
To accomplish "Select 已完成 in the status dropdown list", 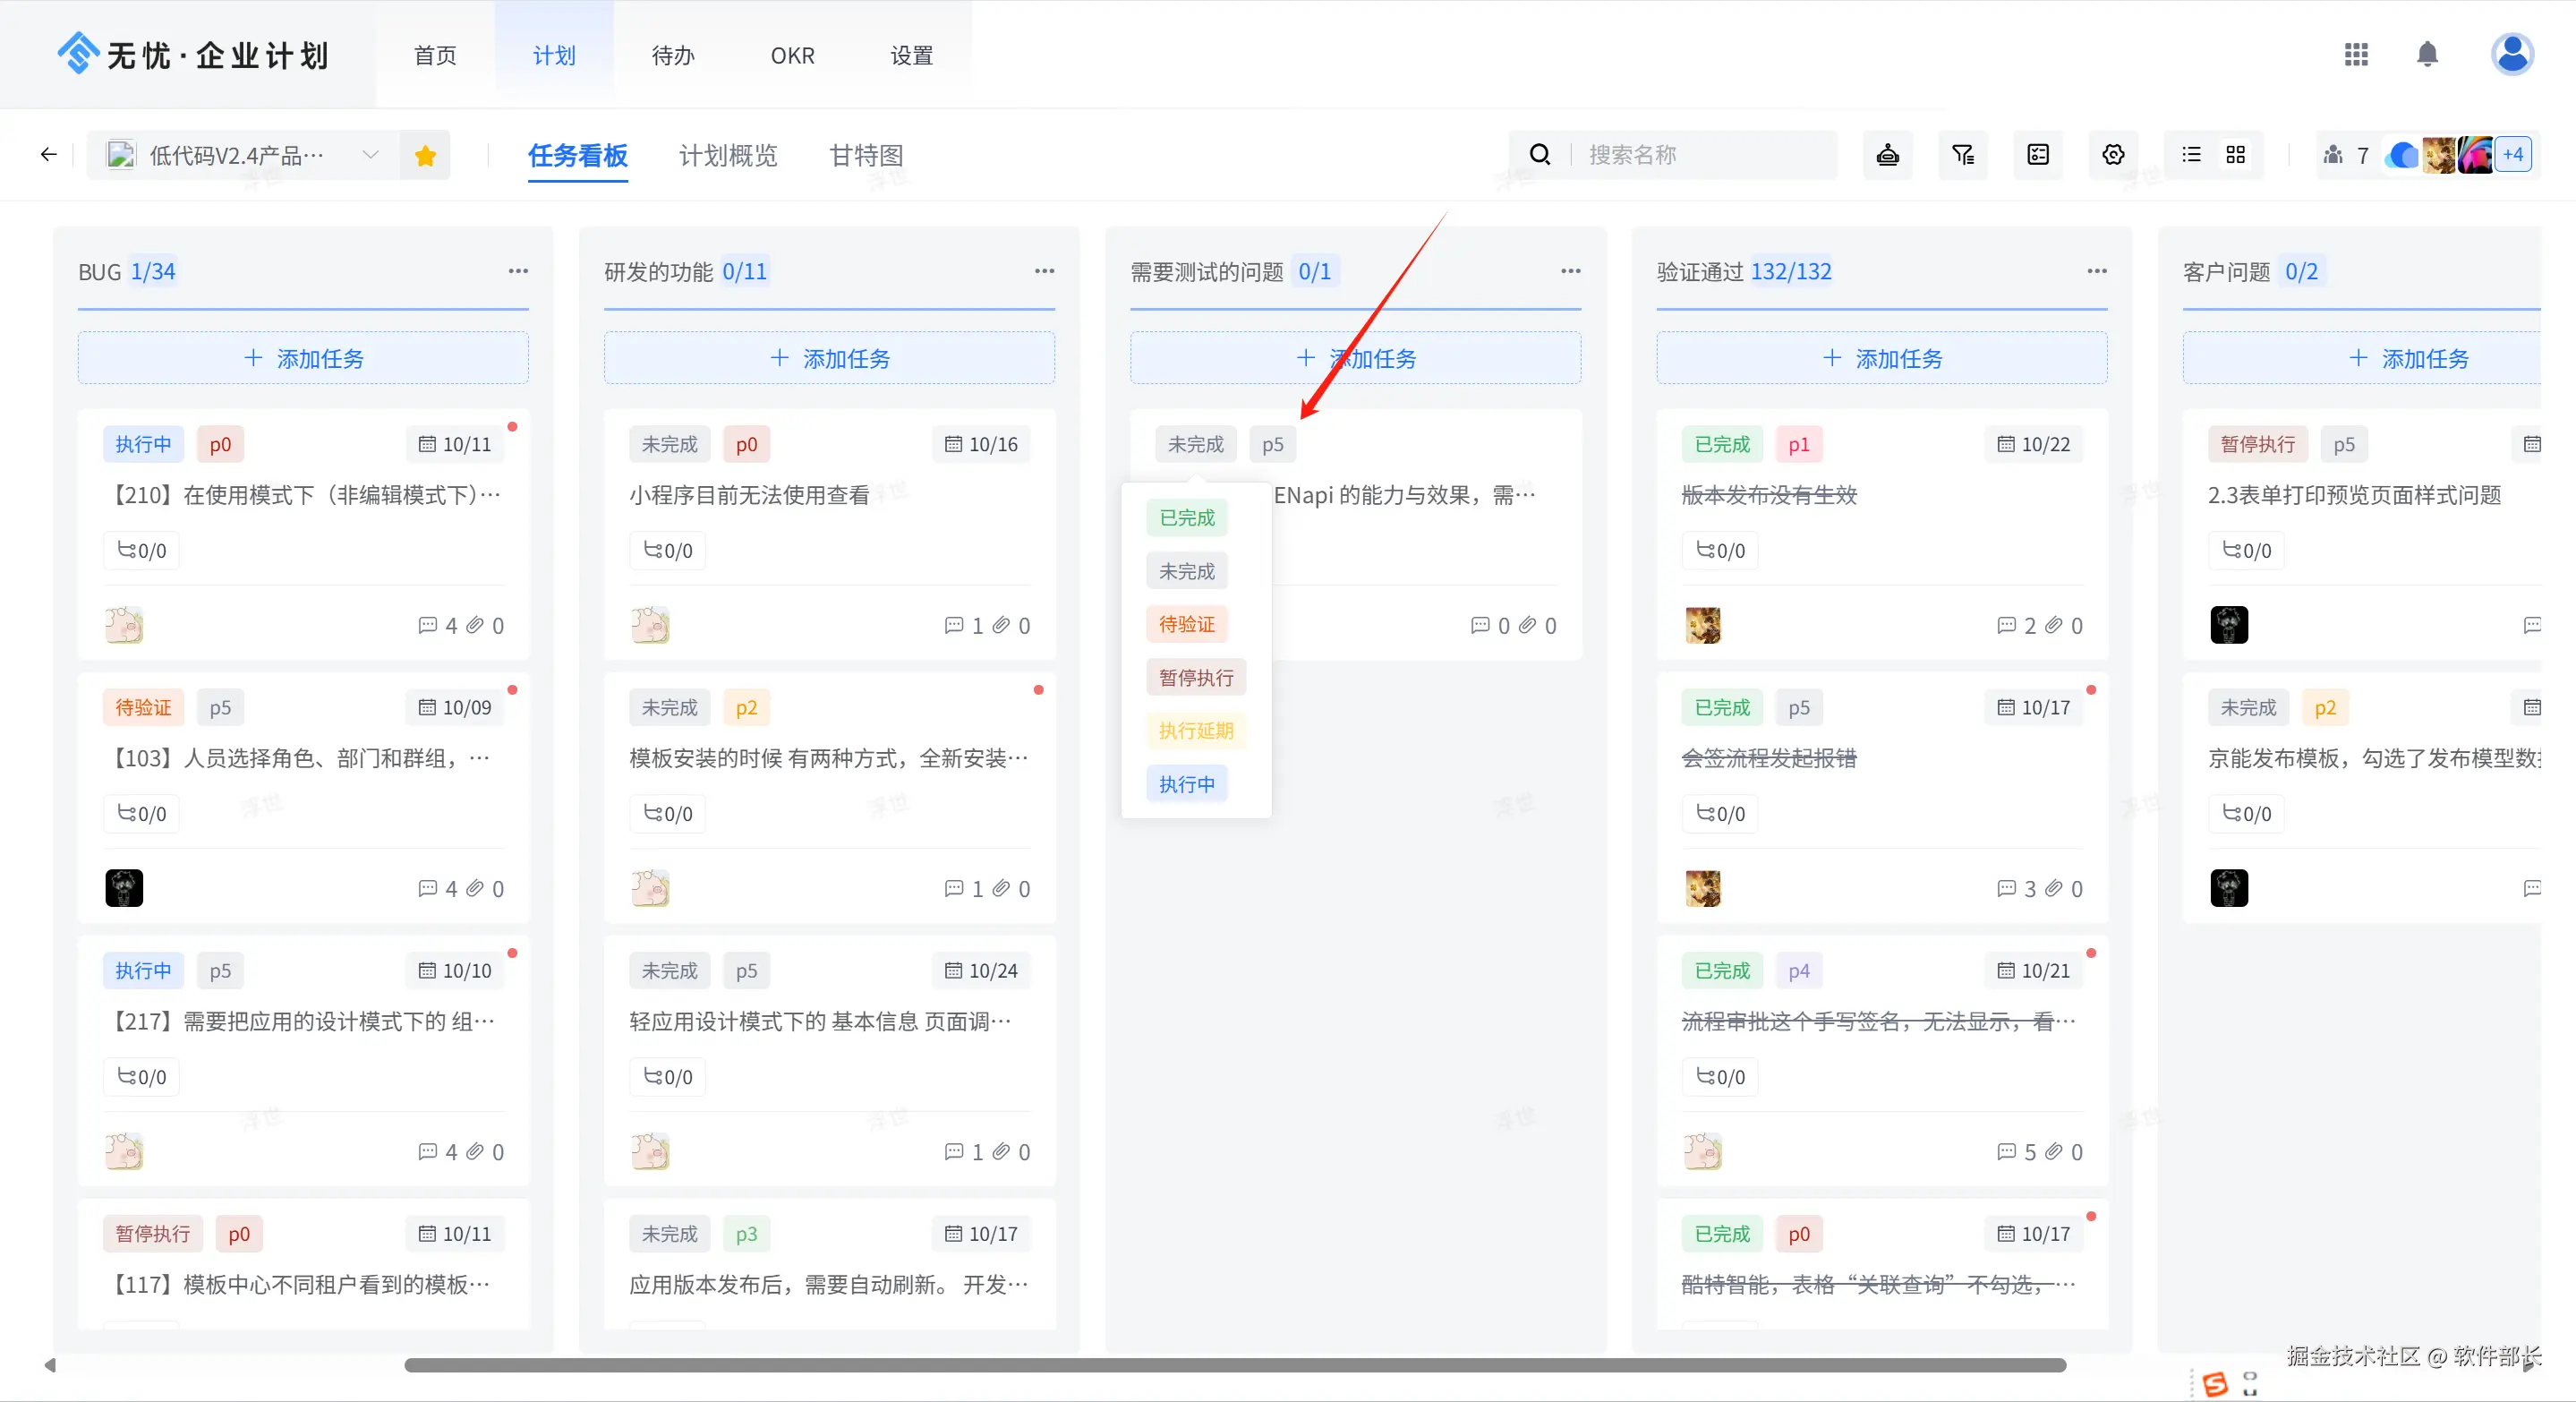I will pyautogui.click(x=1186, y=518).
